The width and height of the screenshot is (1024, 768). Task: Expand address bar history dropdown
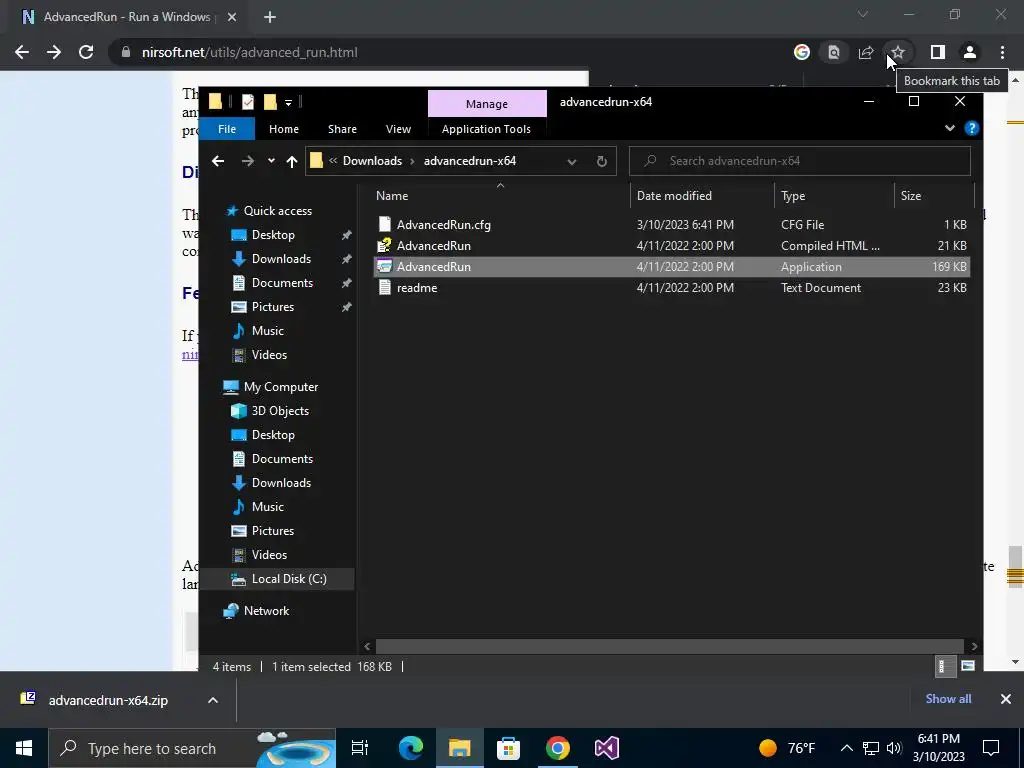(x=571, y=161)
